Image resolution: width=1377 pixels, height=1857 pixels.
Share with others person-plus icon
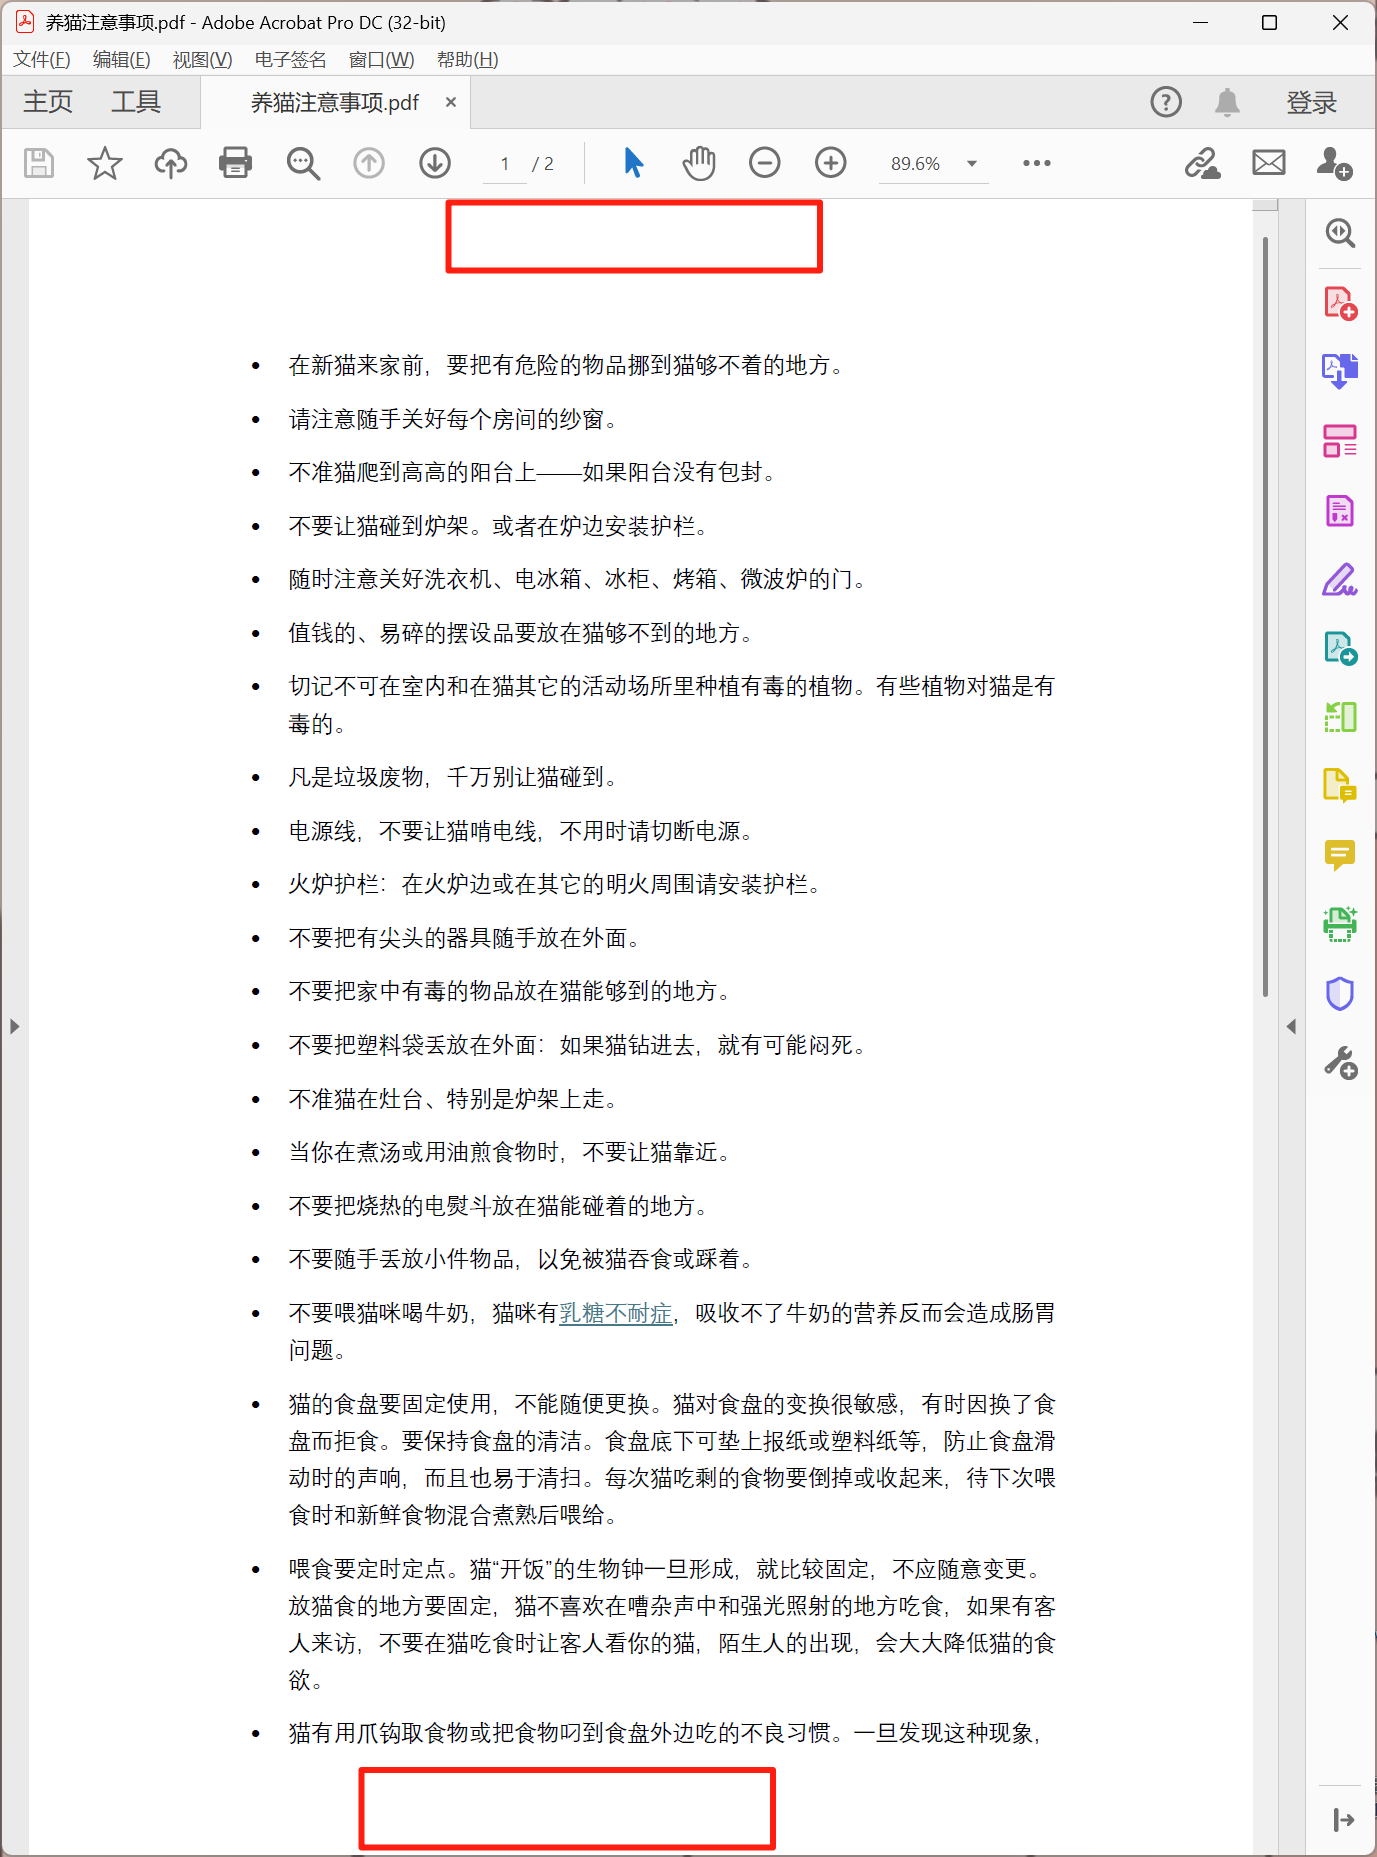1334,163
